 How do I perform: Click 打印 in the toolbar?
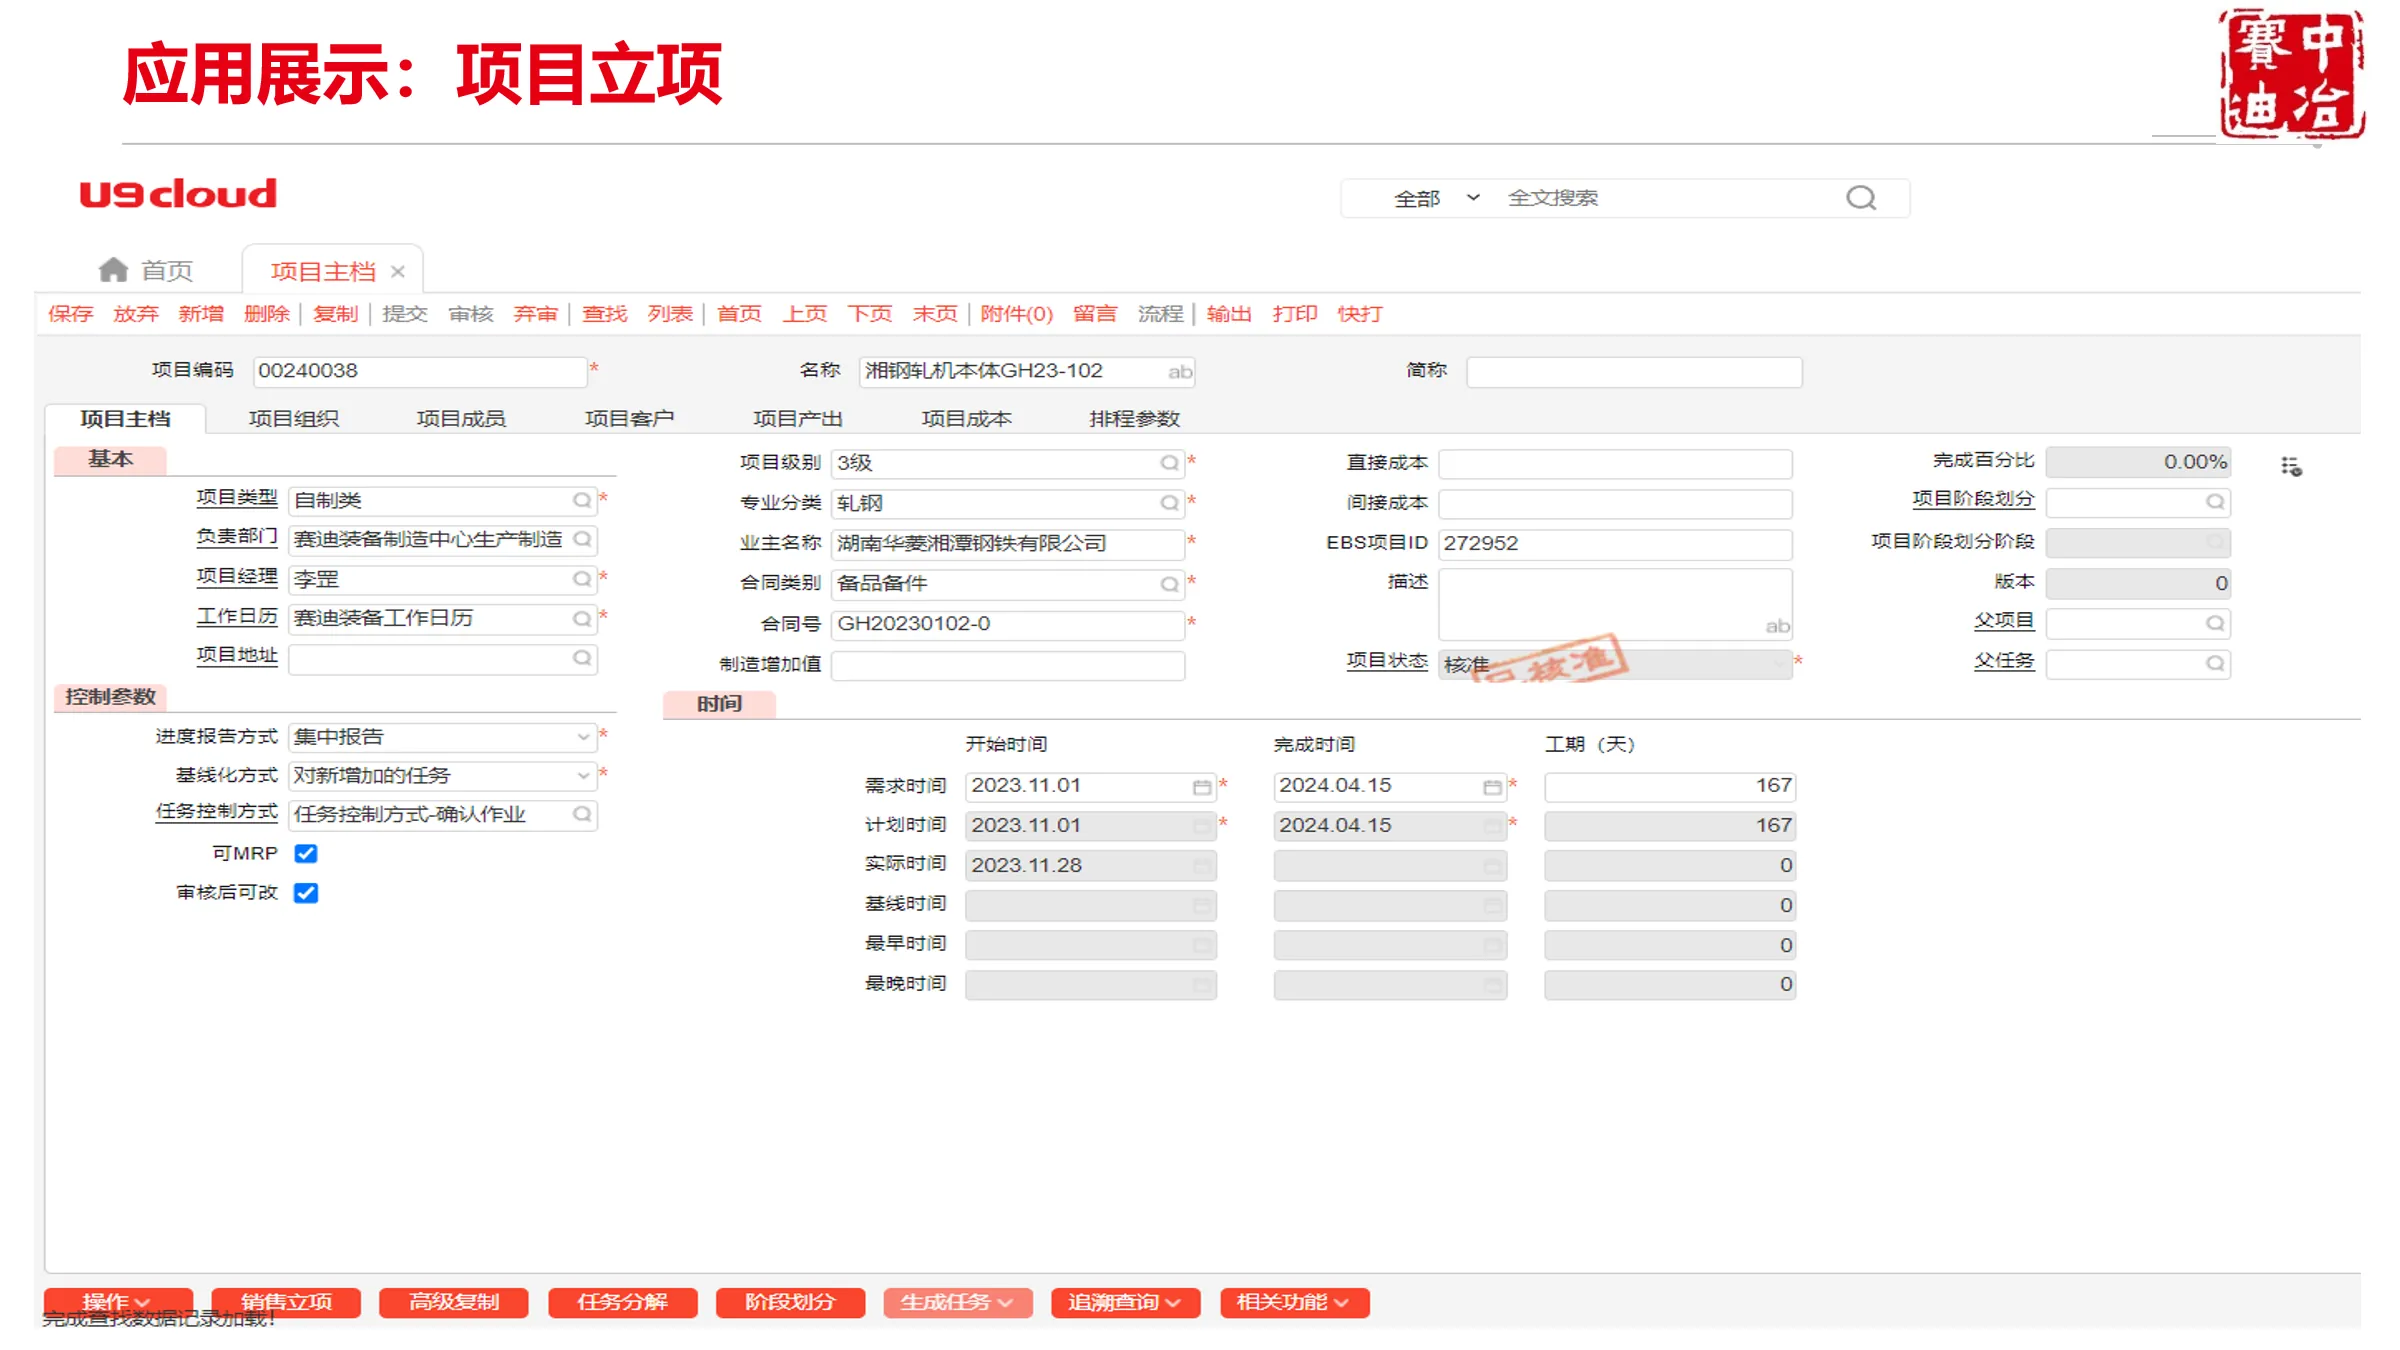click(1294, 314)
